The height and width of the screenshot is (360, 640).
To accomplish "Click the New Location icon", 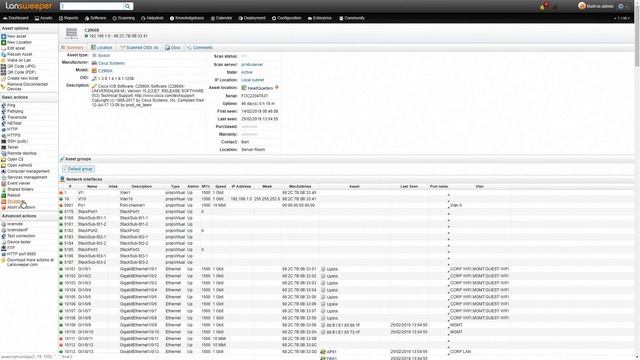I will (x=3, y=42).
